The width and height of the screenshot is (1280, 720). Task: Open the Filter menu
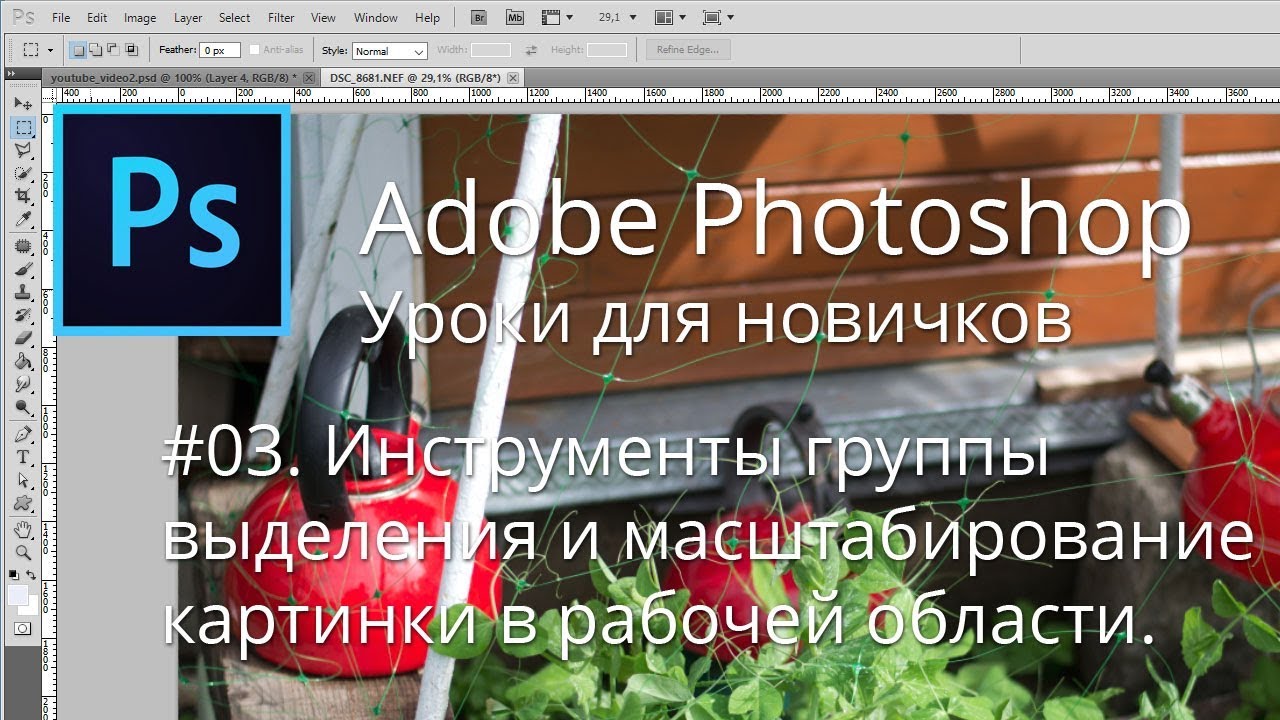[282, 18]
